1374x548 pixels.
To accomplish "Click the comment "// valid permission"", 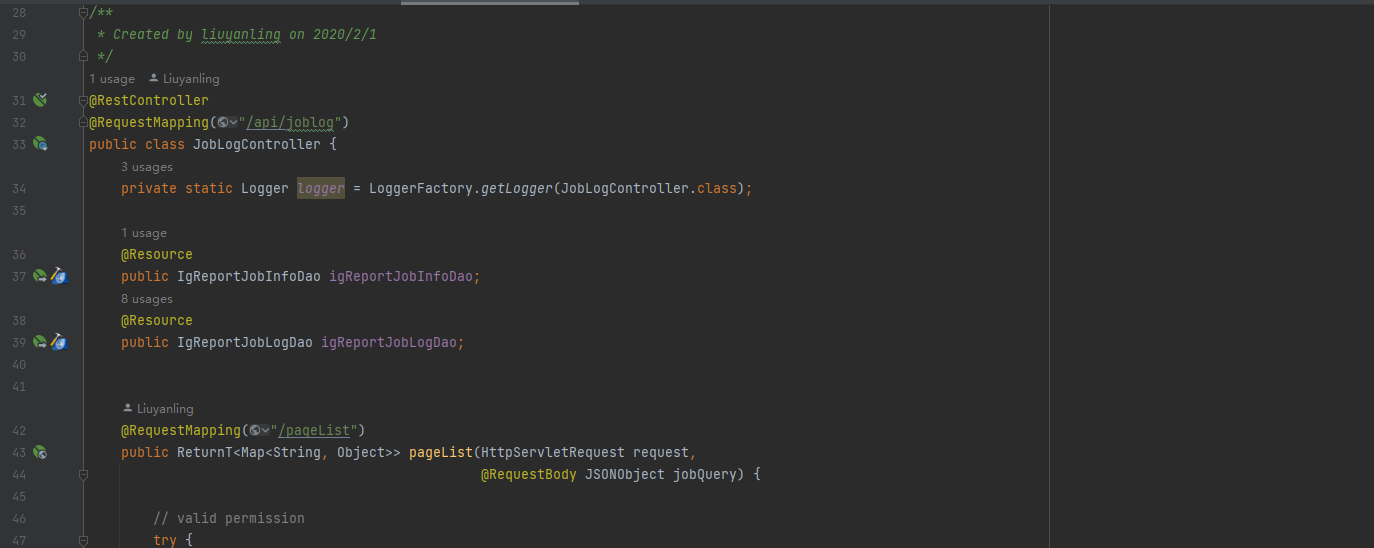I will coord(229,518).
